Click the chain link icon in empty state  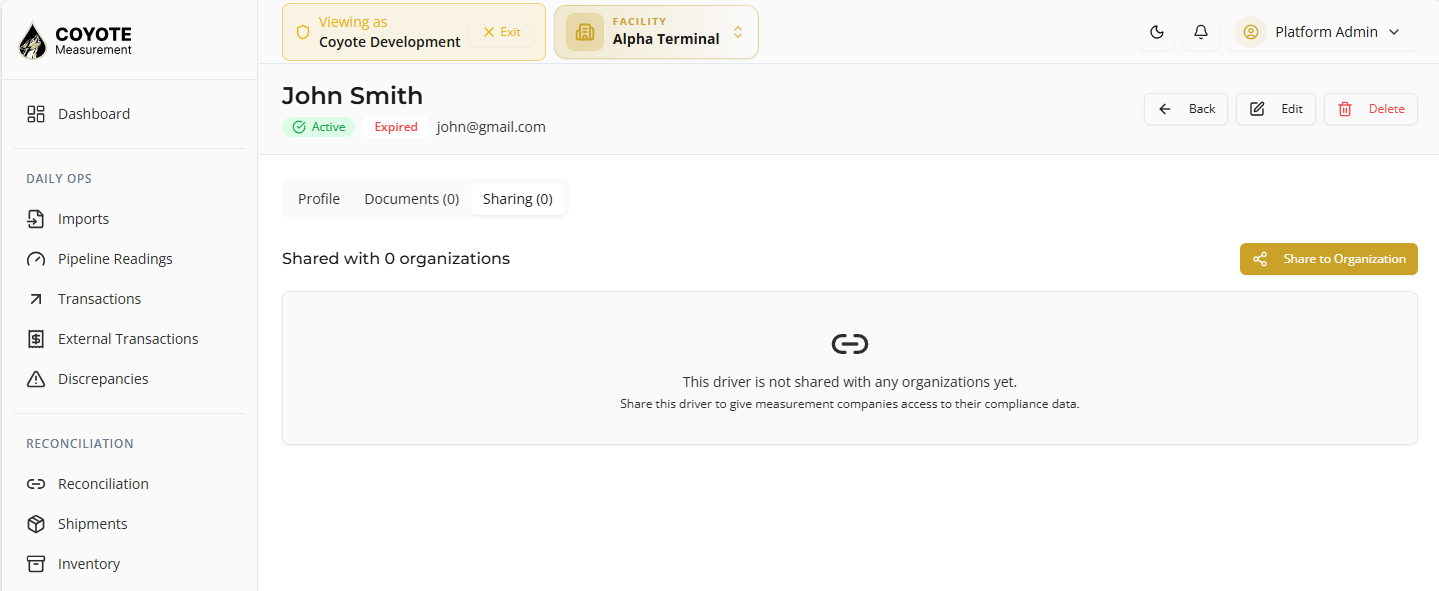[850, 344]
